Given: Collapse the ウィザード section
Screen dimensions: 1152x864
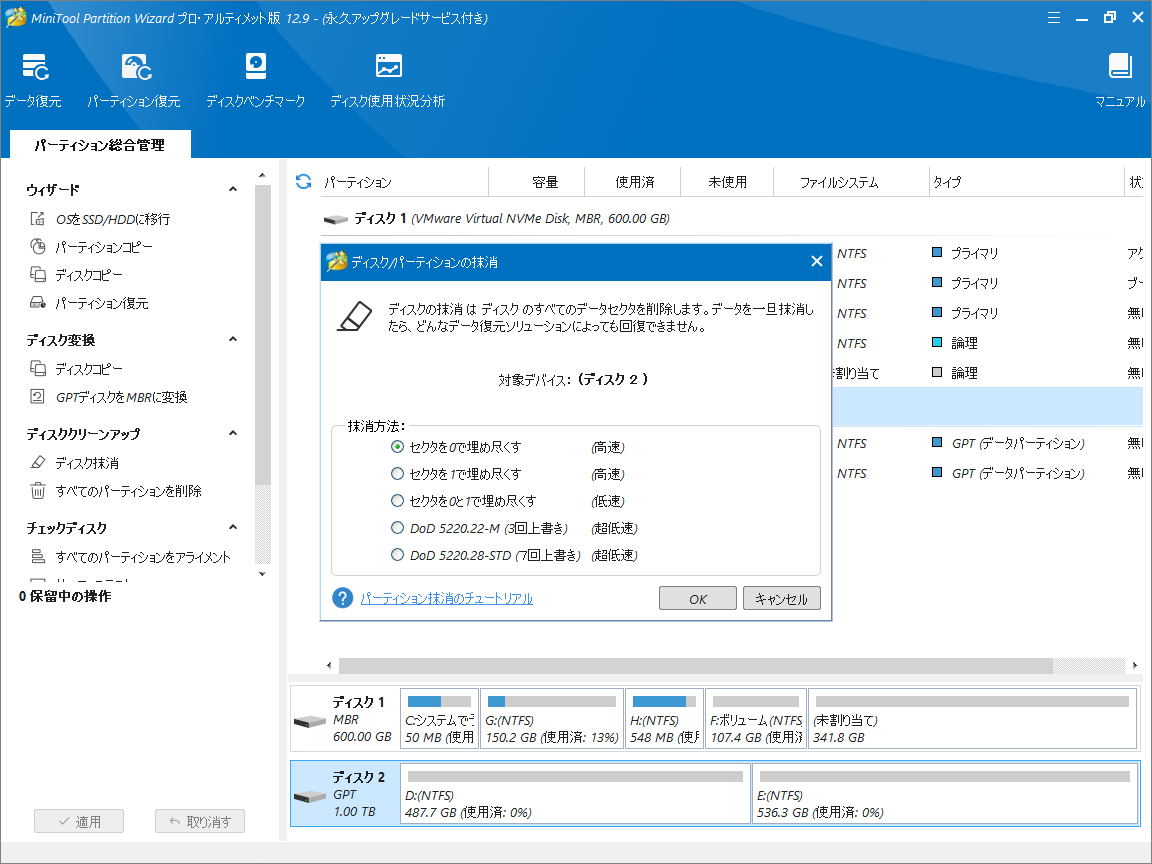Looking at the screenshot, I should [x=233, y=190].
